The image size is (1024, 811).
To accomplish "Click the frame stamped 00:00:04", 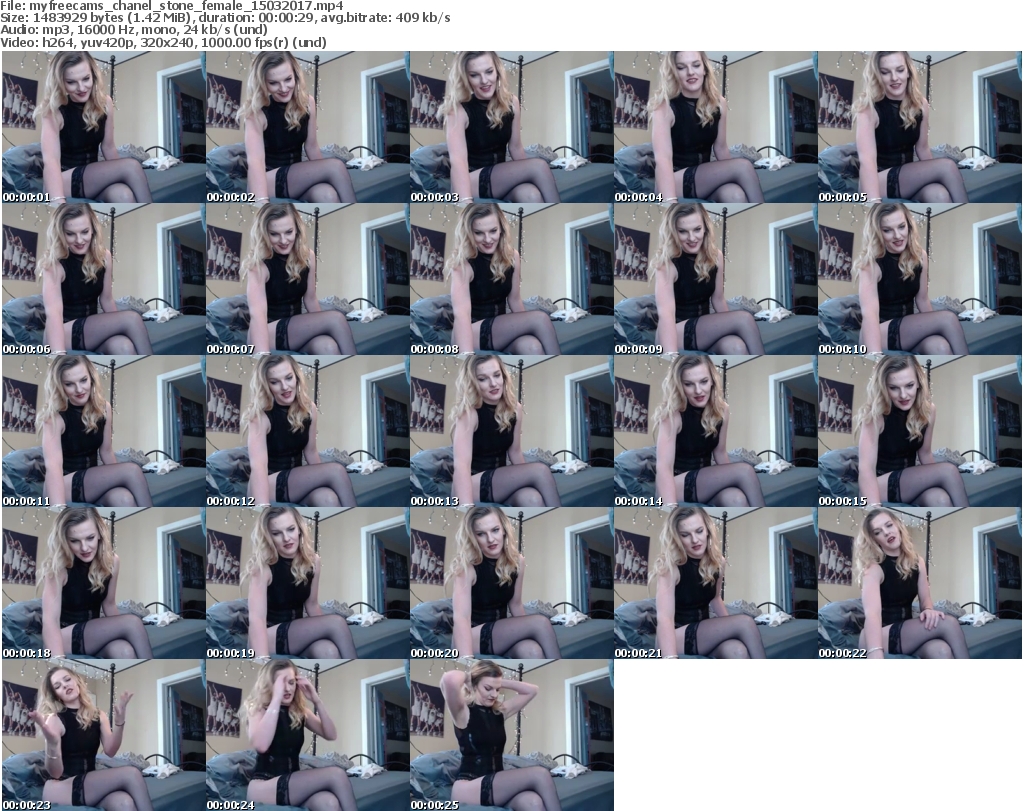I will coord(716,127).
